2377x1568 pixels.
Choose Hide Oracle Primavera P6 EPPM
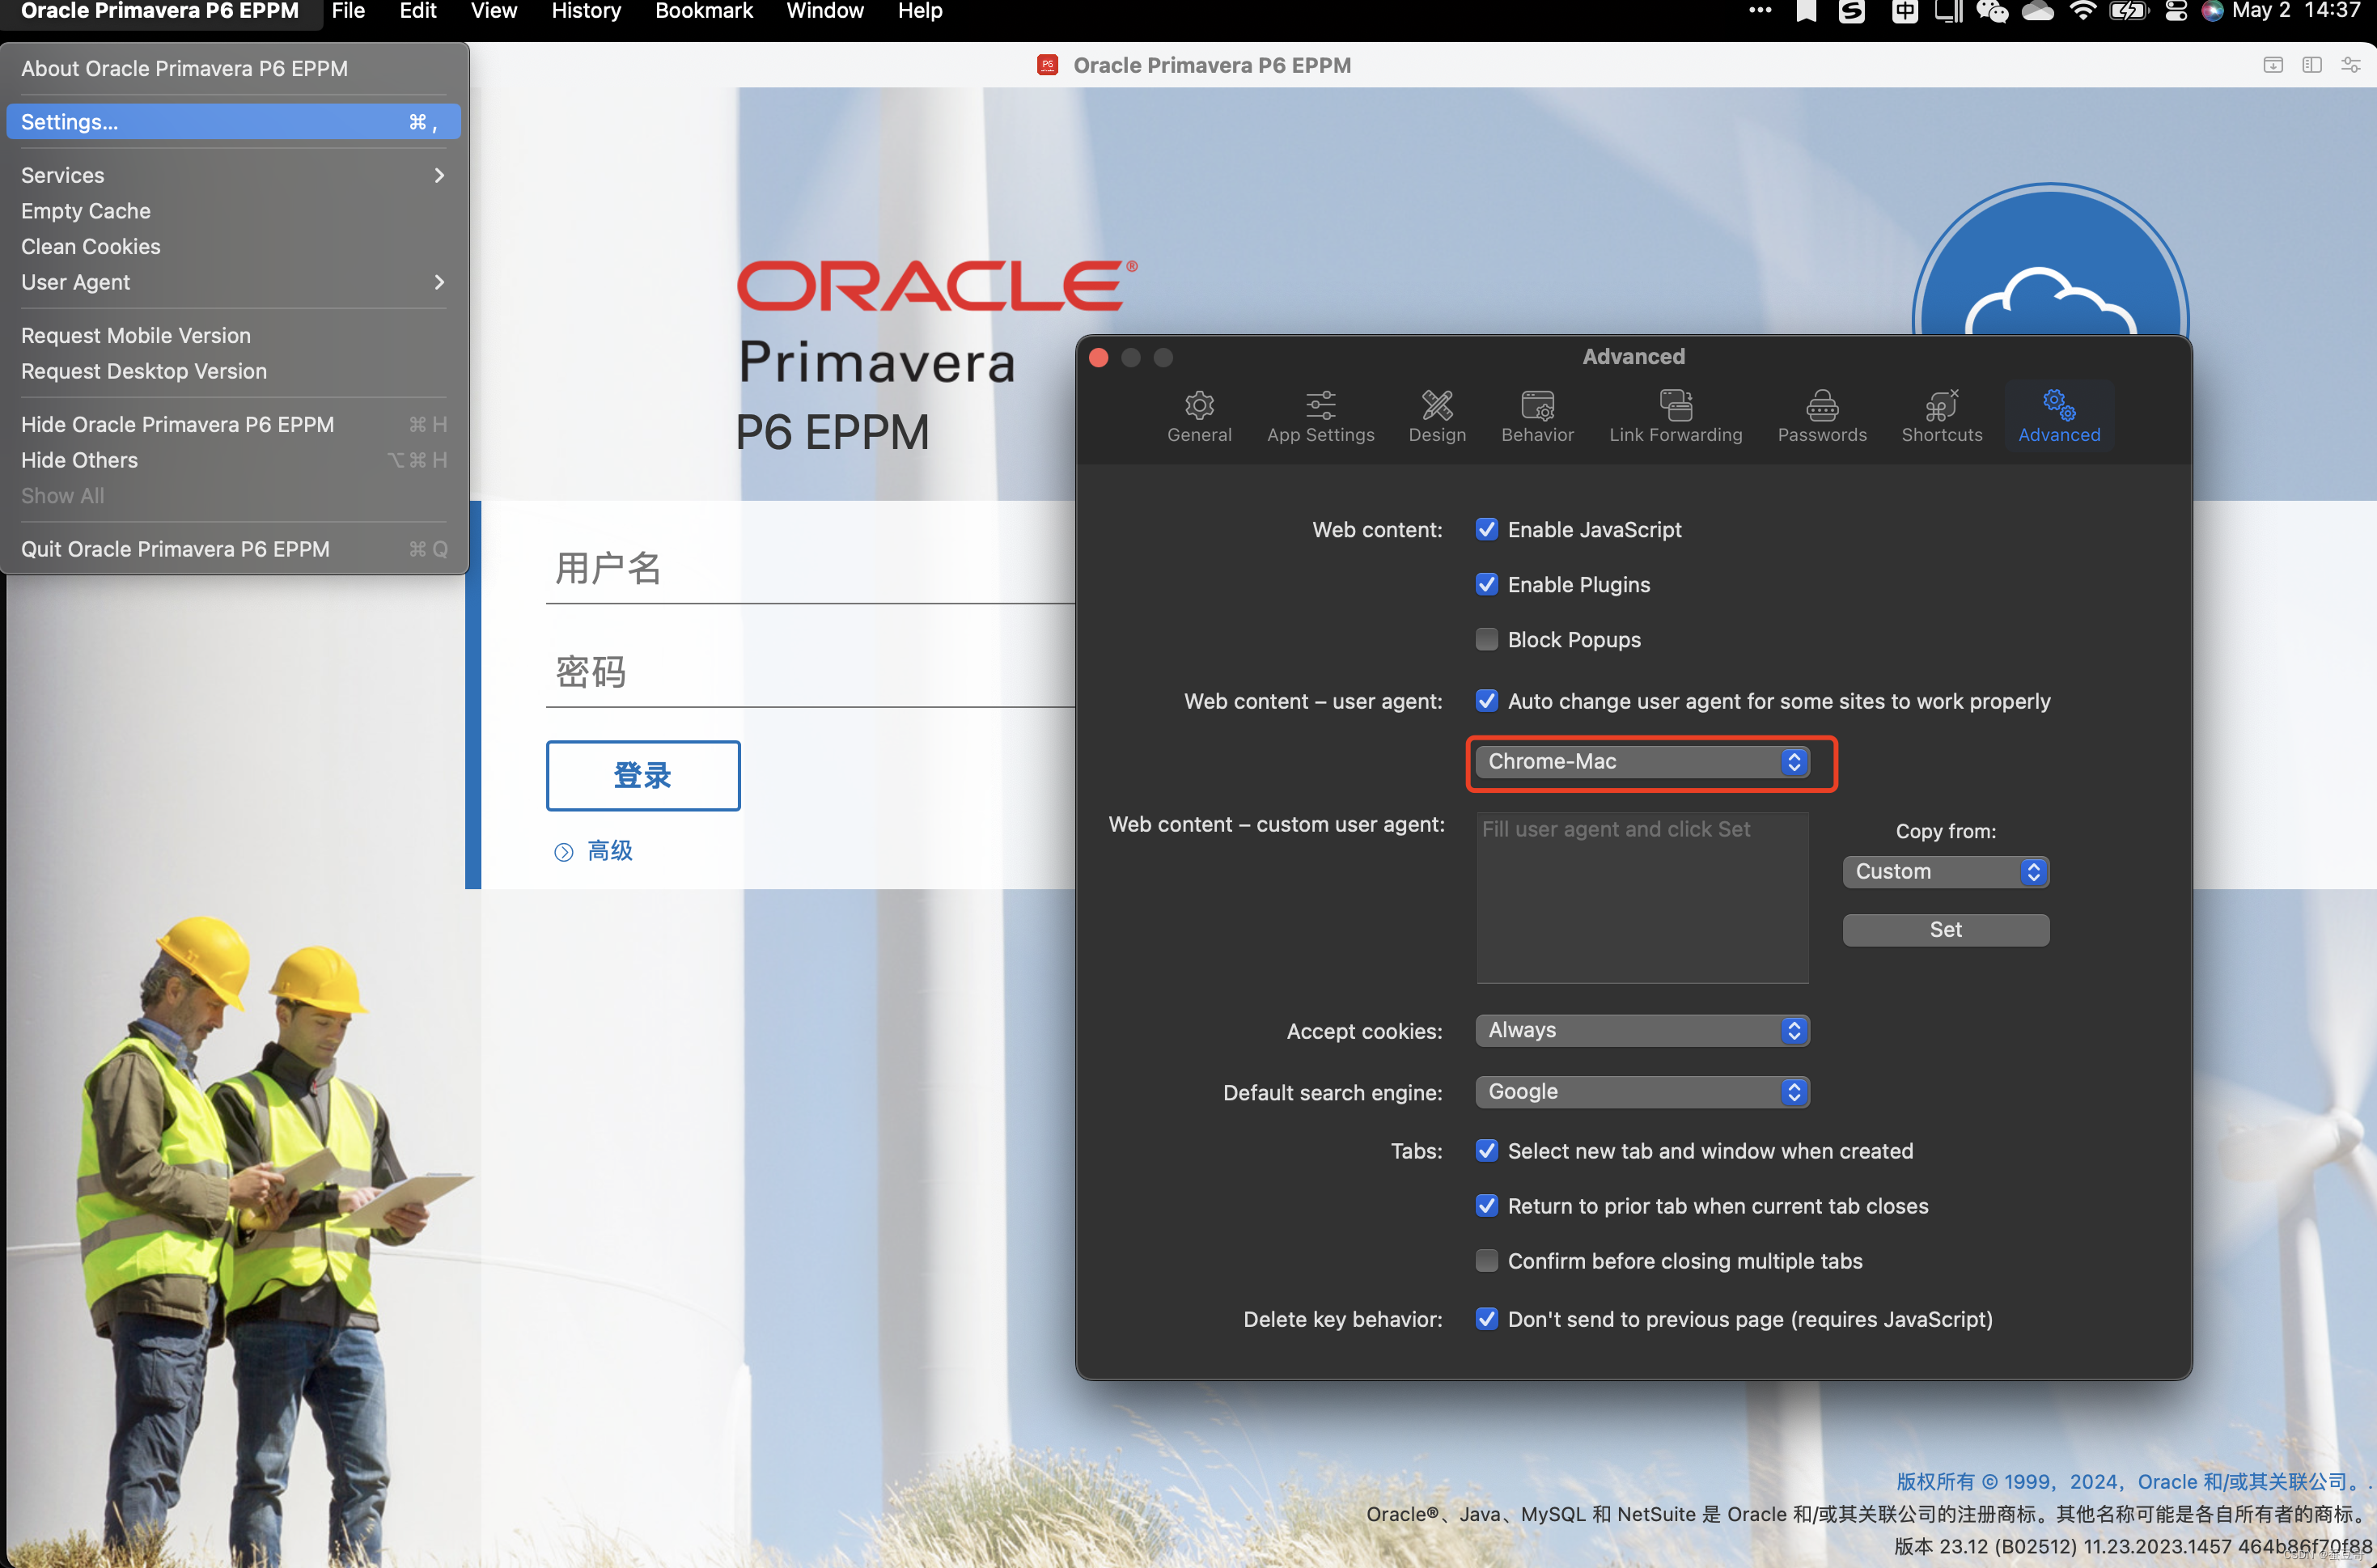click(x=233, y=424)
